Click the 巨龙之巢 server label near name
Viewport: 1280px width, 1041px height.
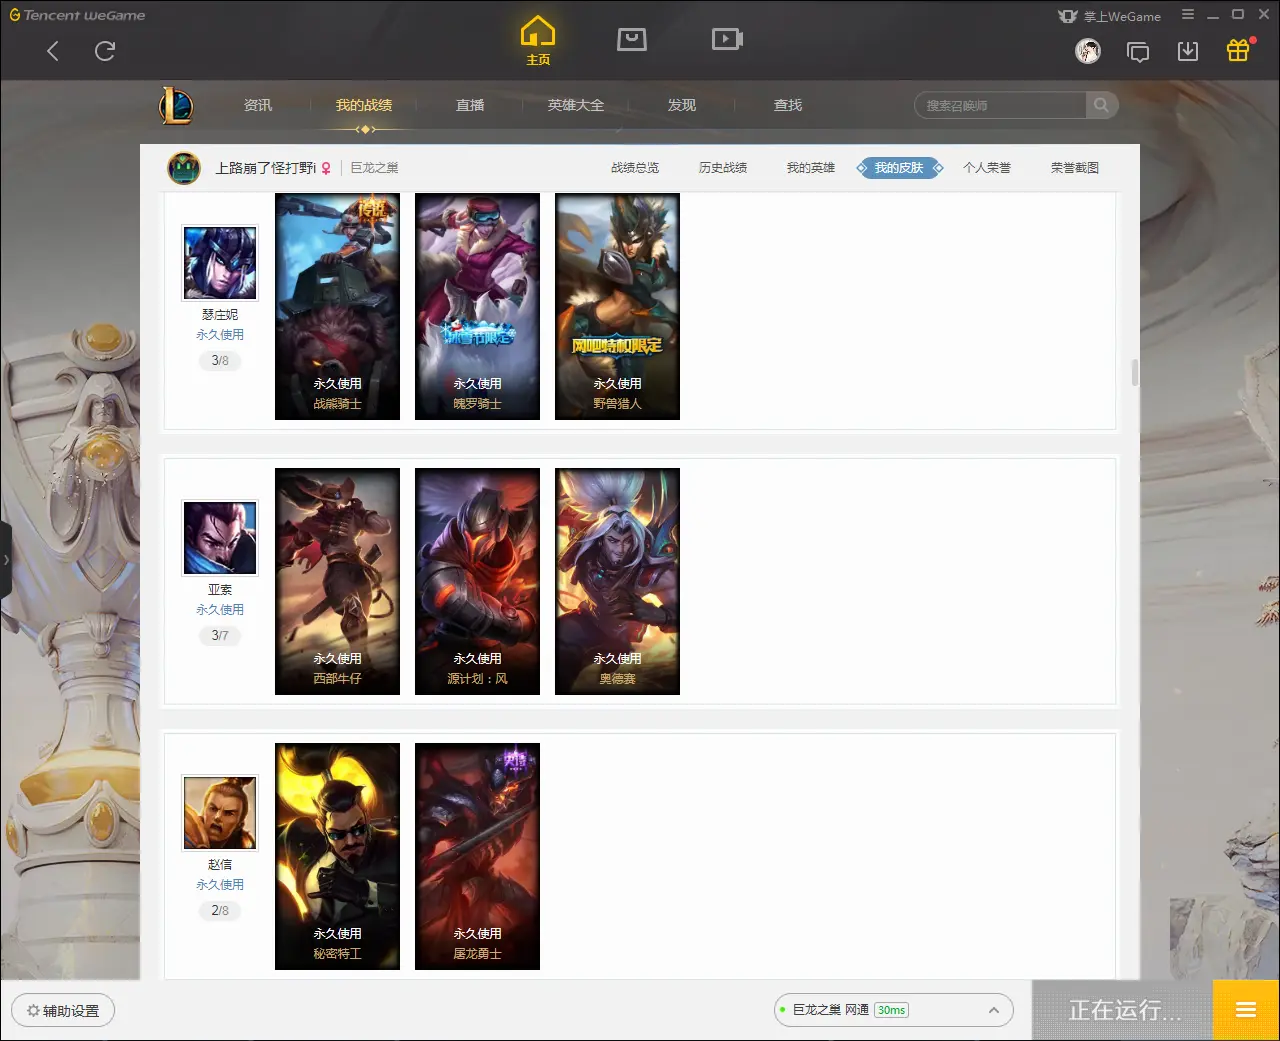(x=375, y=168)
